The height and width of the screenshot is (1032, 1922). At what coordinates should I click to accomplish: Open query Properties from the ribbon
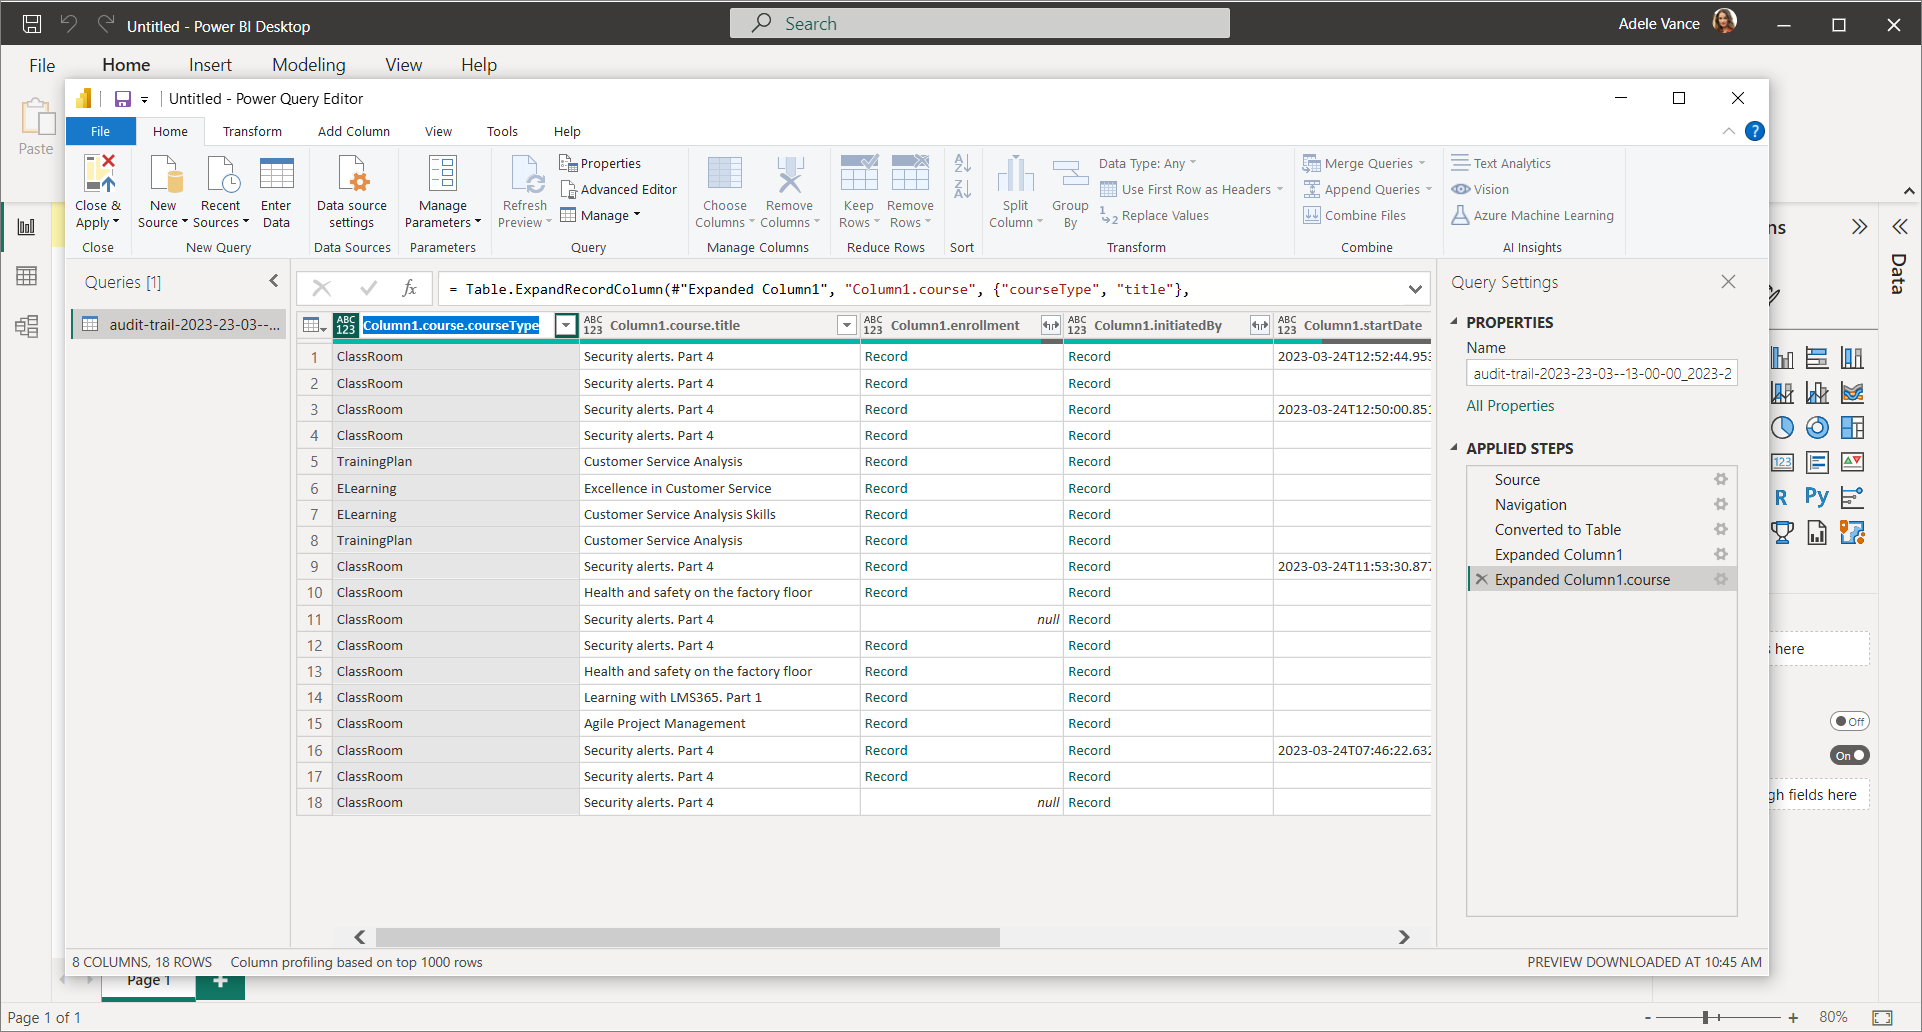click(x=600, y=163)
